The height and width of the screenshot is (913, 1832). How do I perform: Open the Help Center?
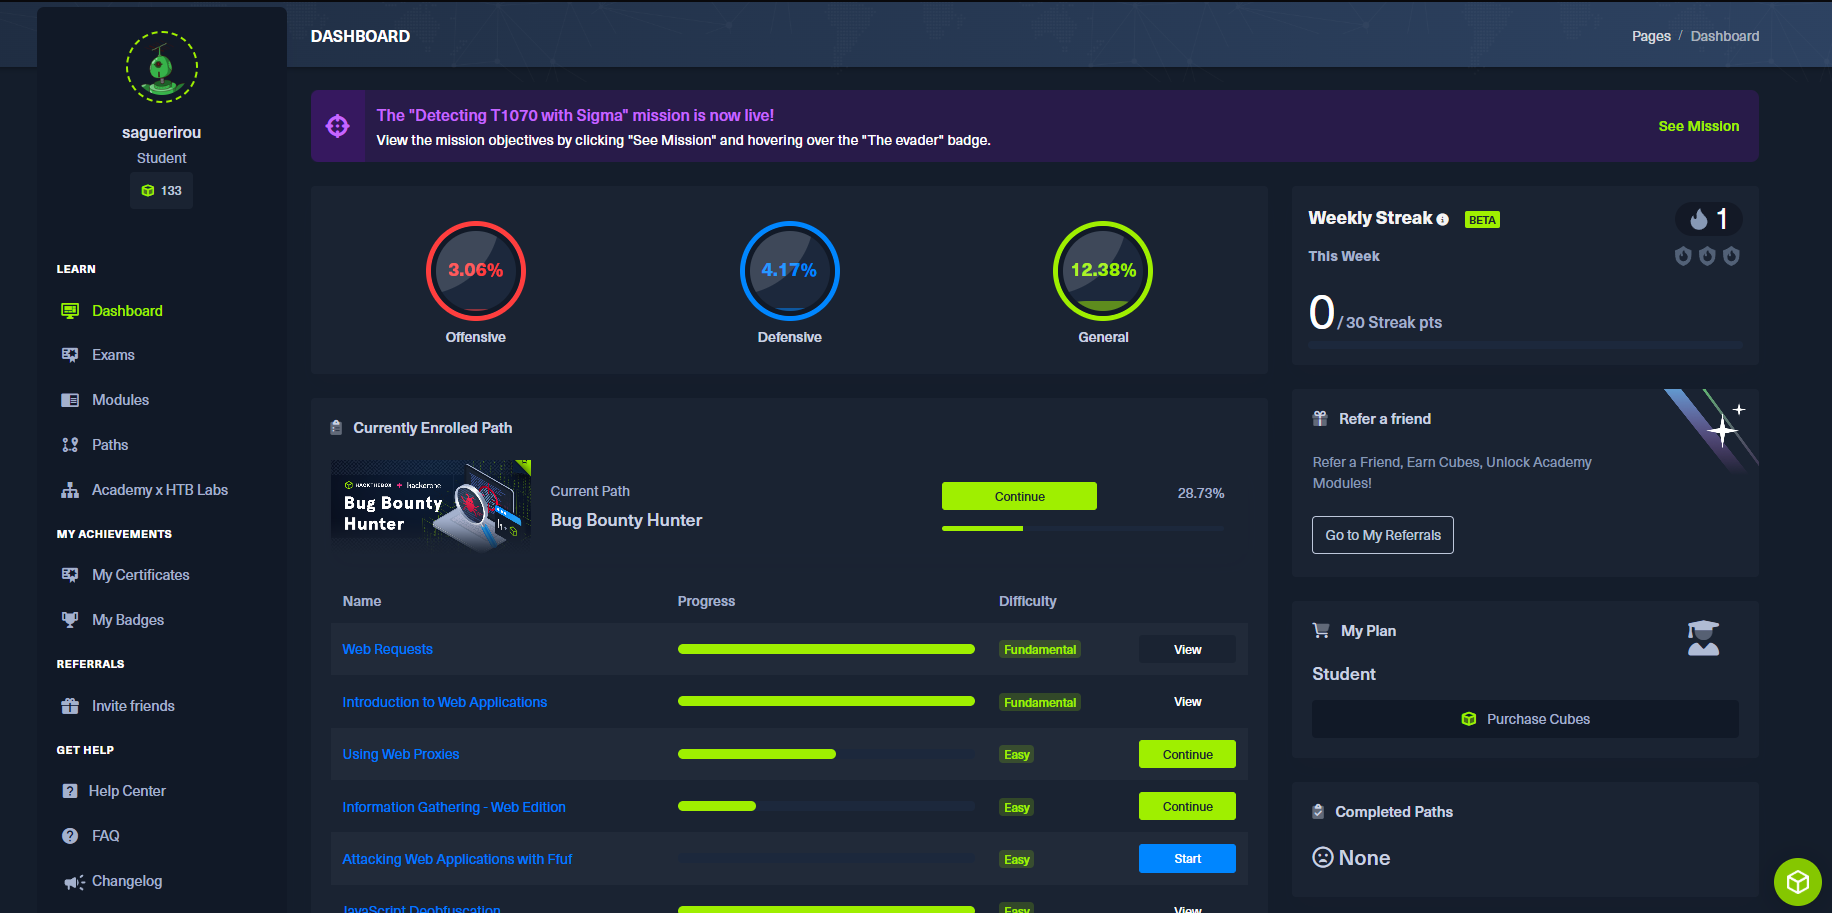(x=127, y=791)
